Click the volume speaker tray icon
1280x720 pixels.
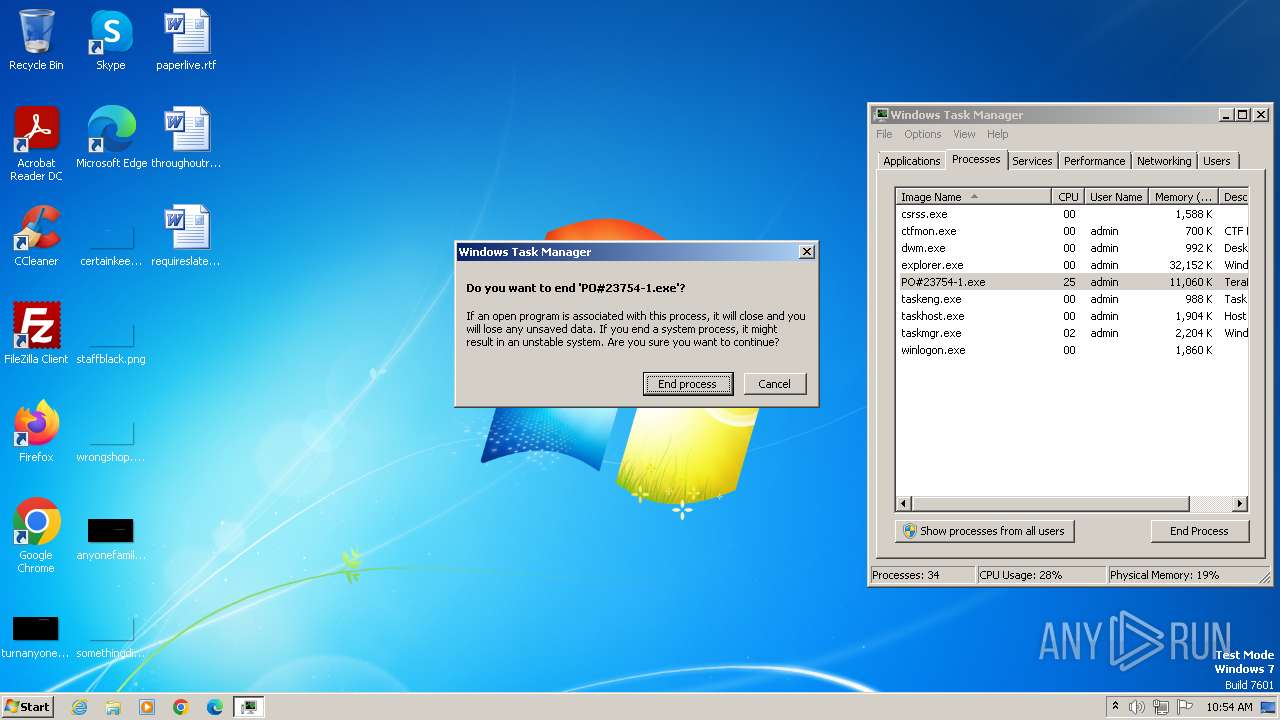pyautogui.click(x=1137, y=707)
